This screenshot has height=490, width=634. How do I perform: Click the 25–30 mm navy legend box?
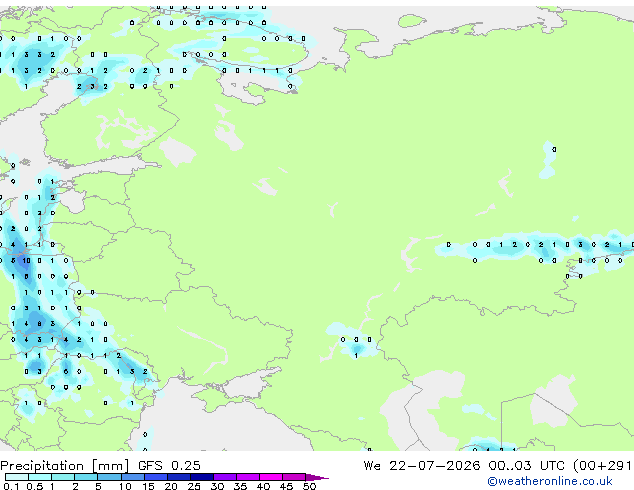tap(202, 477)
